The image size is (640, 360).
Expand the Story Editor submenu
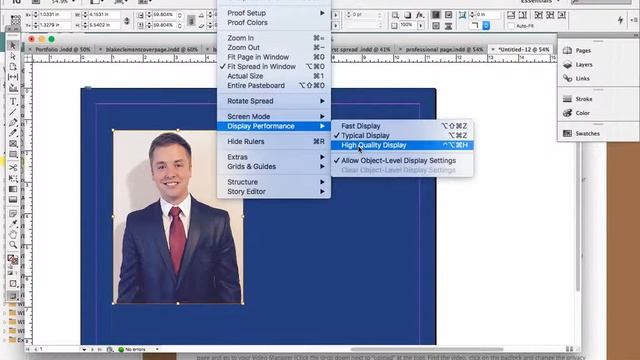pyautogui.click(x=274, y=191)
